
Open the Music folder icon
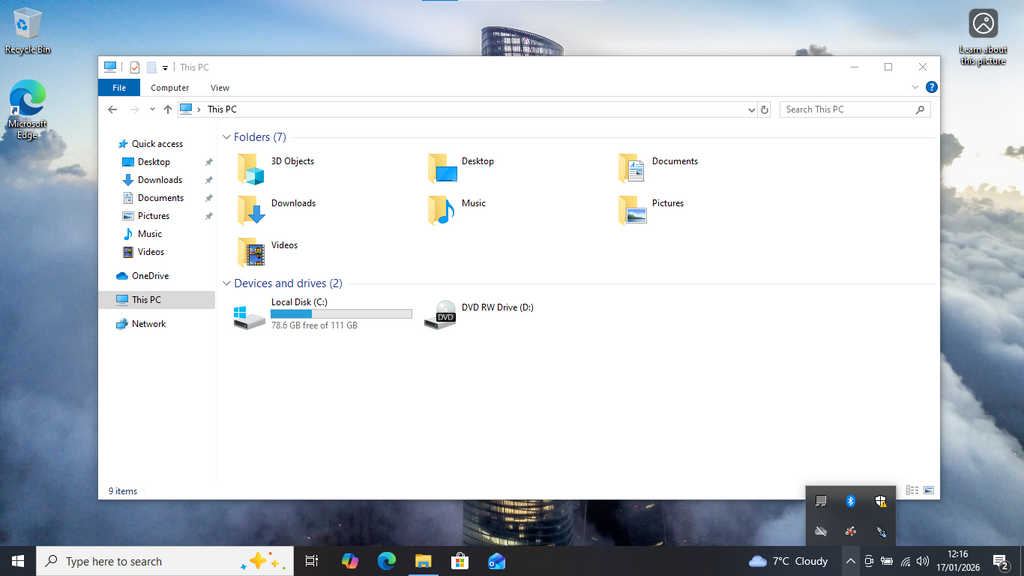click(x=441, y=210)
